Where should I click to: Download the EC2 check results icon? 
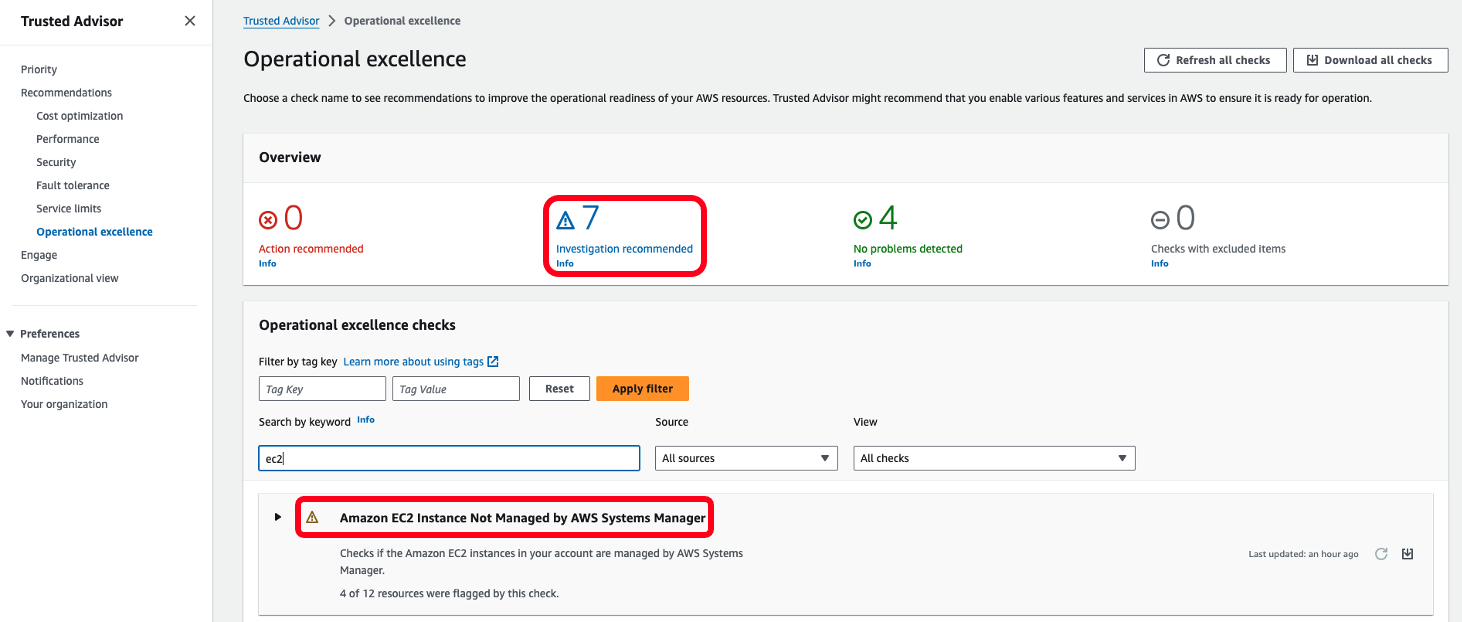click(1407, 554)
